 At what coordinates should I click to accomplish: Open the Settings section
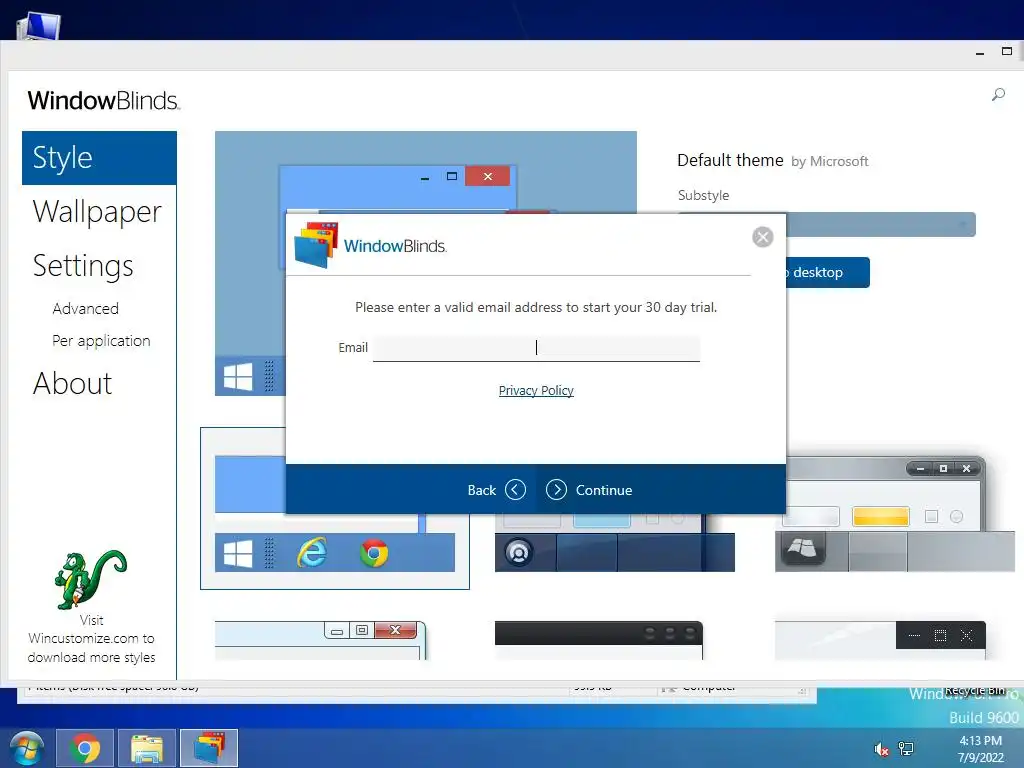pos(83,266)
